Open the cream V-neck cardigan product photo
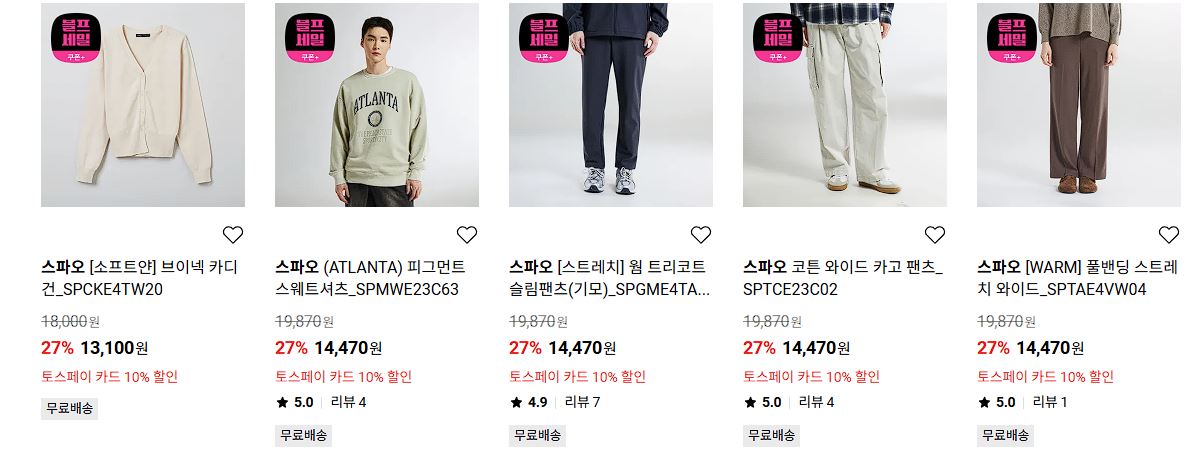This screenshot has width=1195, height=450. click(143, 104)
